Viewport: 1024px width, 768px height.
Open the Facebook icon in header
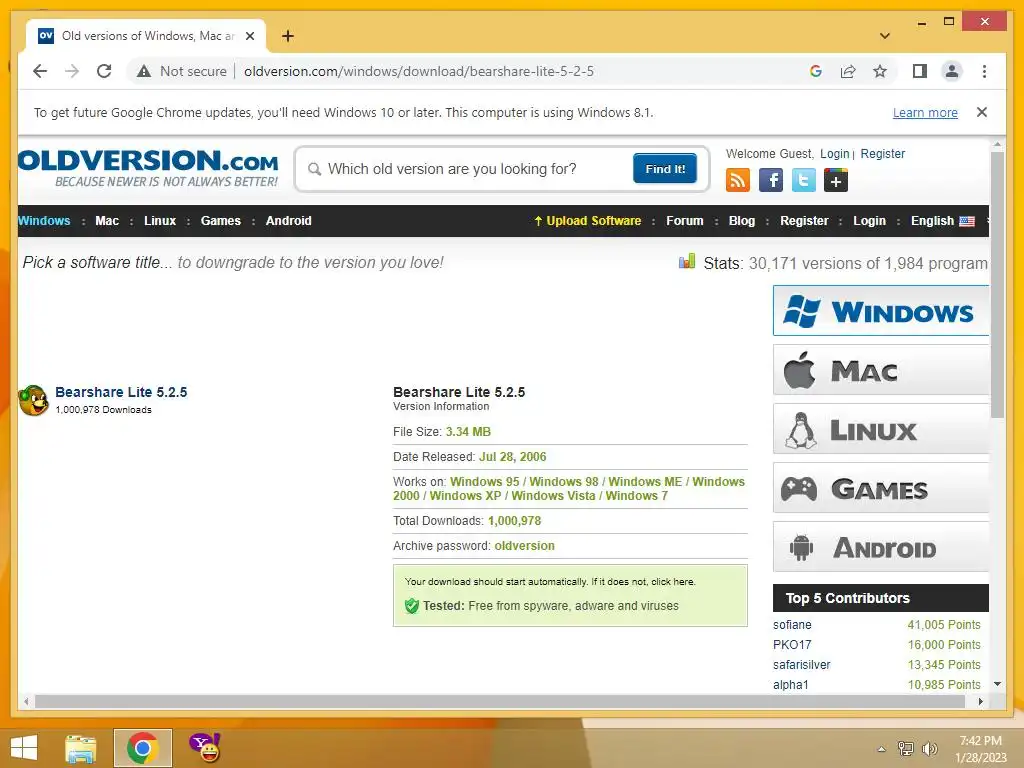pos(771,180)
